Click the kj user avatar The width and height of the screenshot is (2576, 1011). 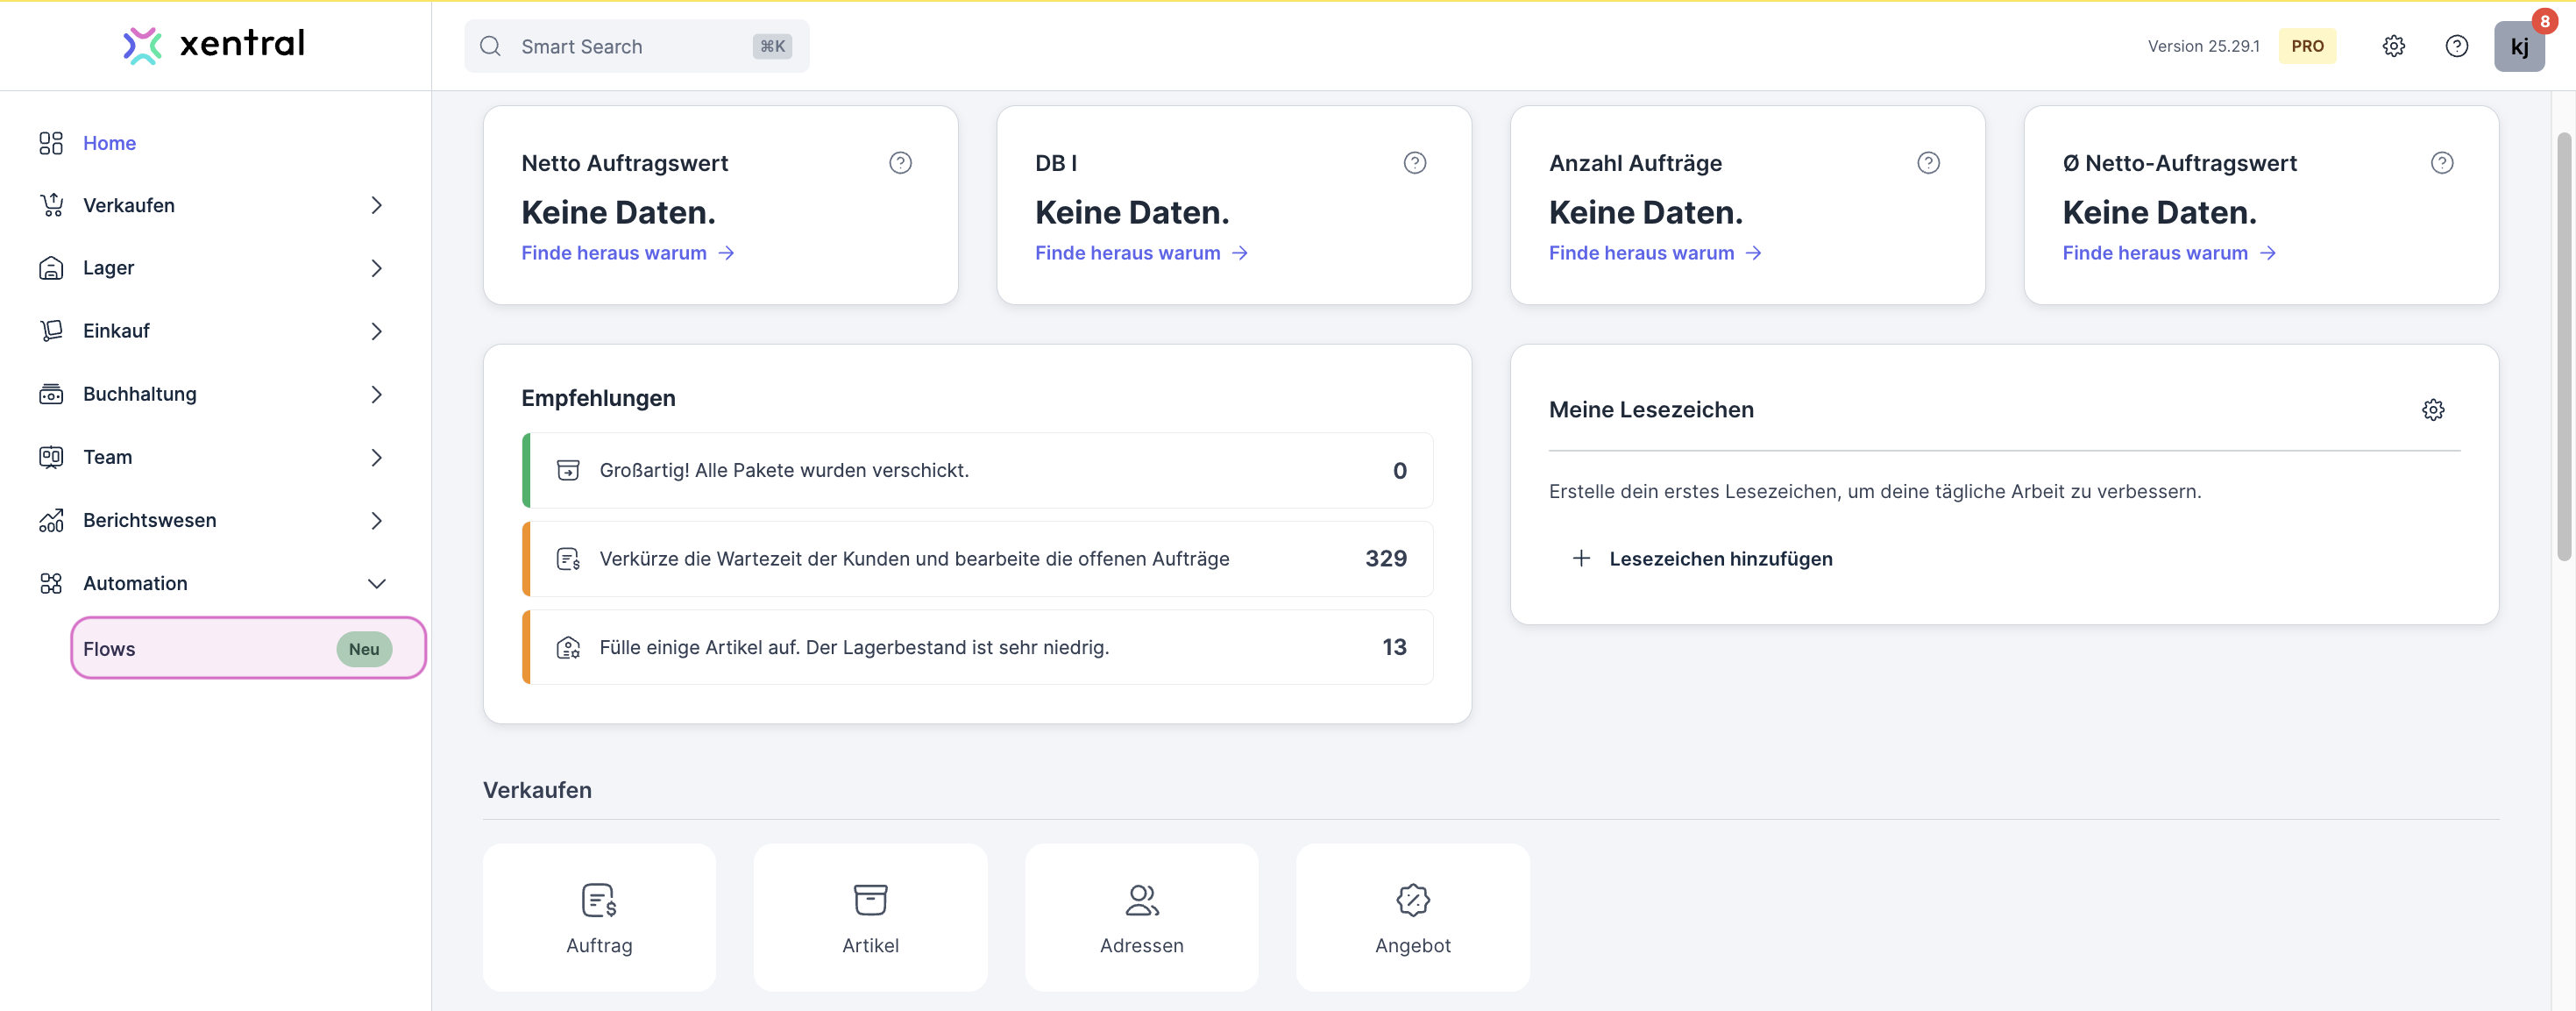click(x=2518, y=47)
